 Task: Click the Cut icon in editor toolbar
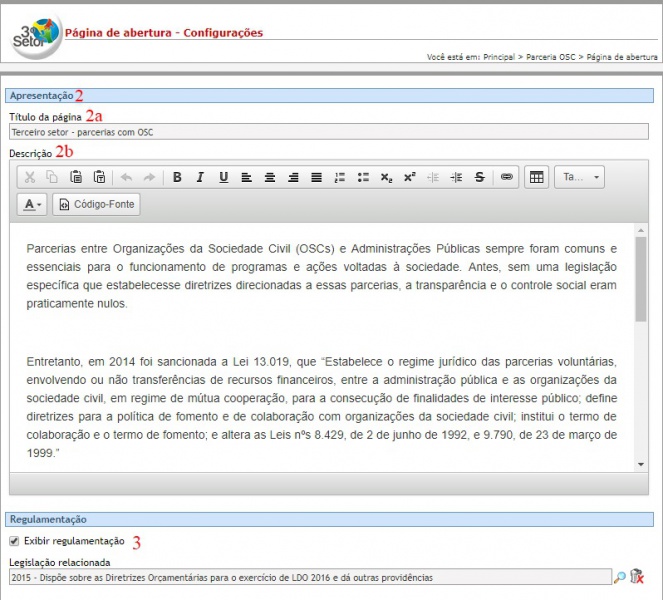pos(30,177)
